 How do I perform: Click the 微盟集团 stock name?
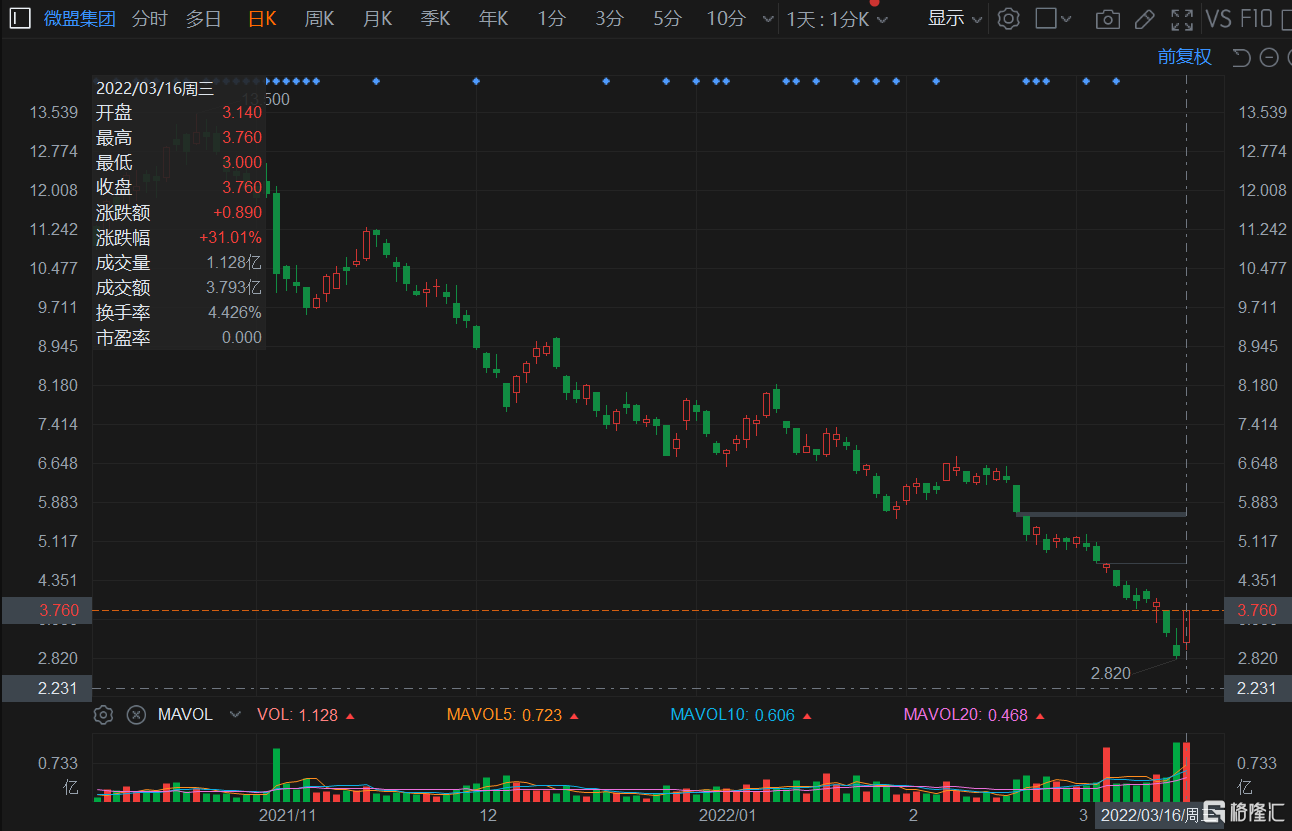pos(80,18)
